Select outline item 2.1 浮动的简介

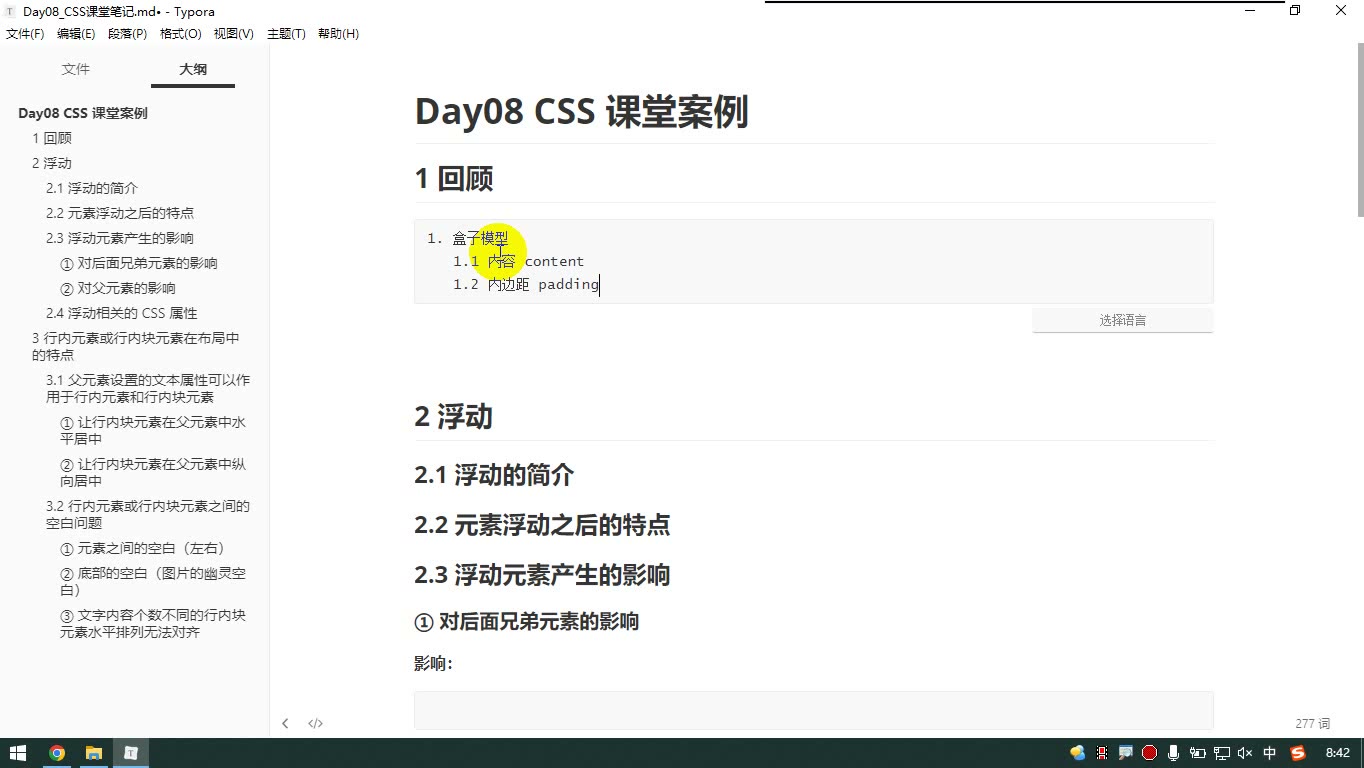click(92, 188)
